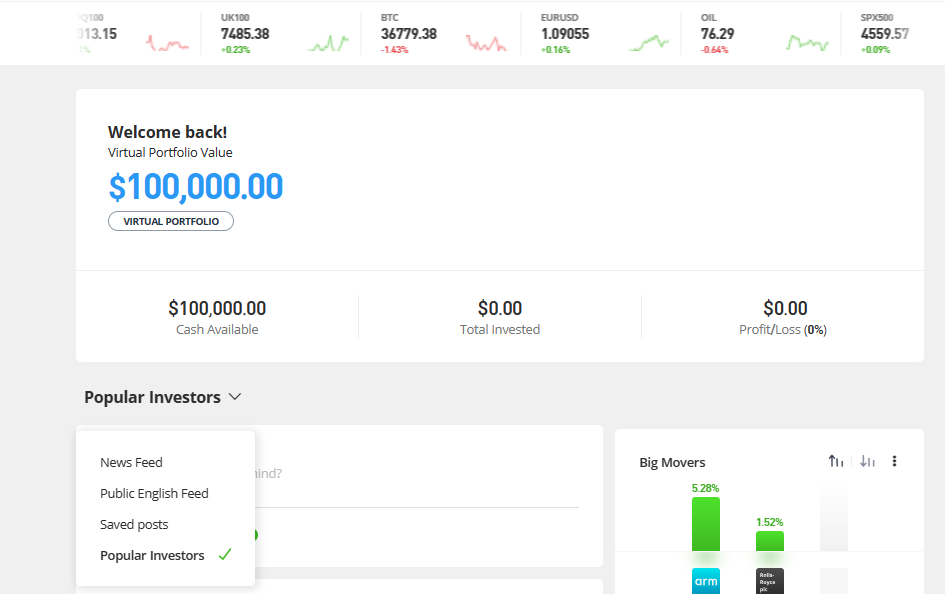The height and width of the screenshot is (594, 945).
Task: Sort Big Movers by top gainers
Action: click(836, 461)
